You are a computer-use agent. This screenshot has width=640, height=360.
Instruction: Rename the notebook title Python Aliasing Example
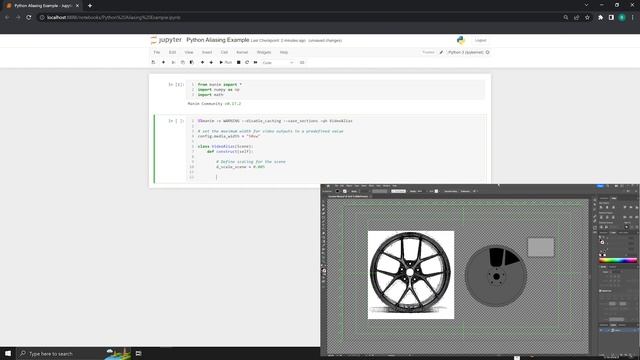click(x=218, y=40)
